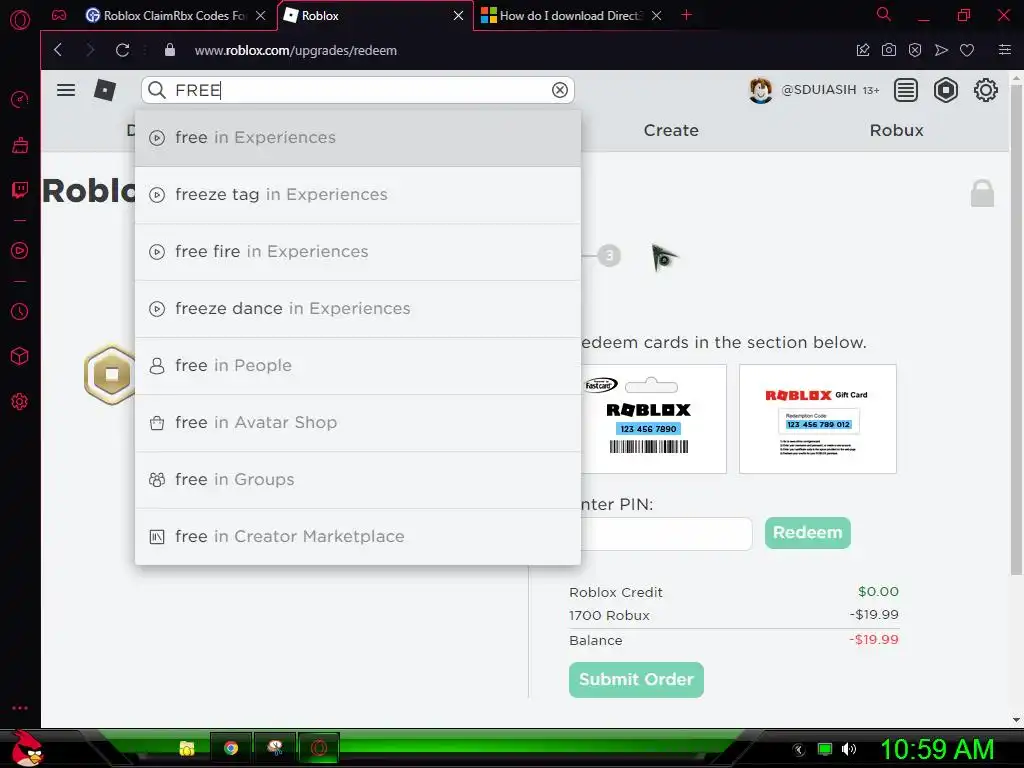Select 'free in Groups' suggestion

tap(358, 479)
